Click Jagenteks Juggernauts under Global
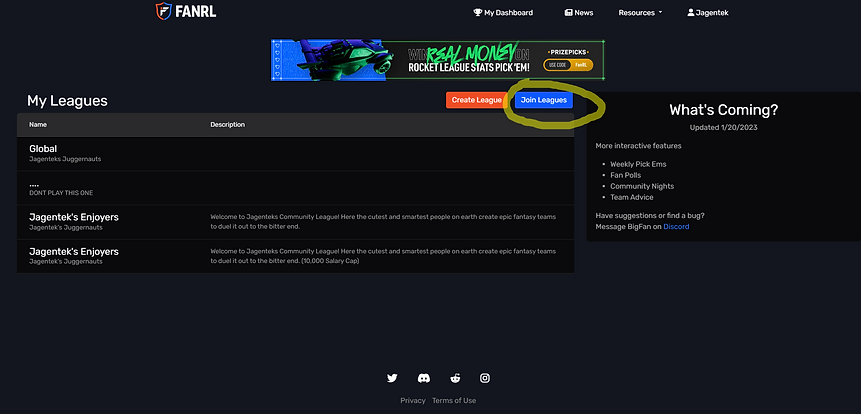 65,159
